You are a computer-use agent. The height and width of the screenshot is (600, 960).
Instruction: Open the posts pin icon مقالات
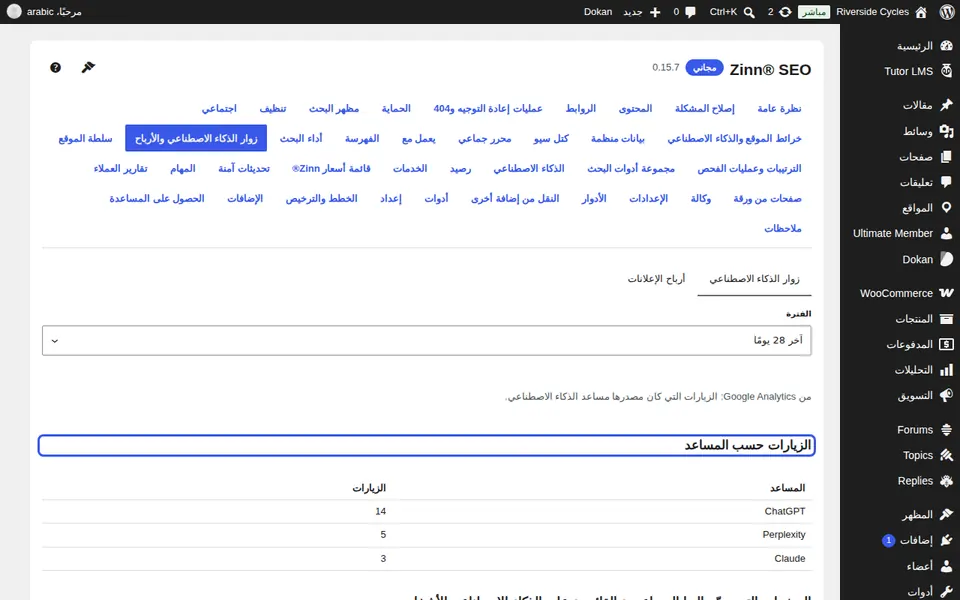pos(947,105)
